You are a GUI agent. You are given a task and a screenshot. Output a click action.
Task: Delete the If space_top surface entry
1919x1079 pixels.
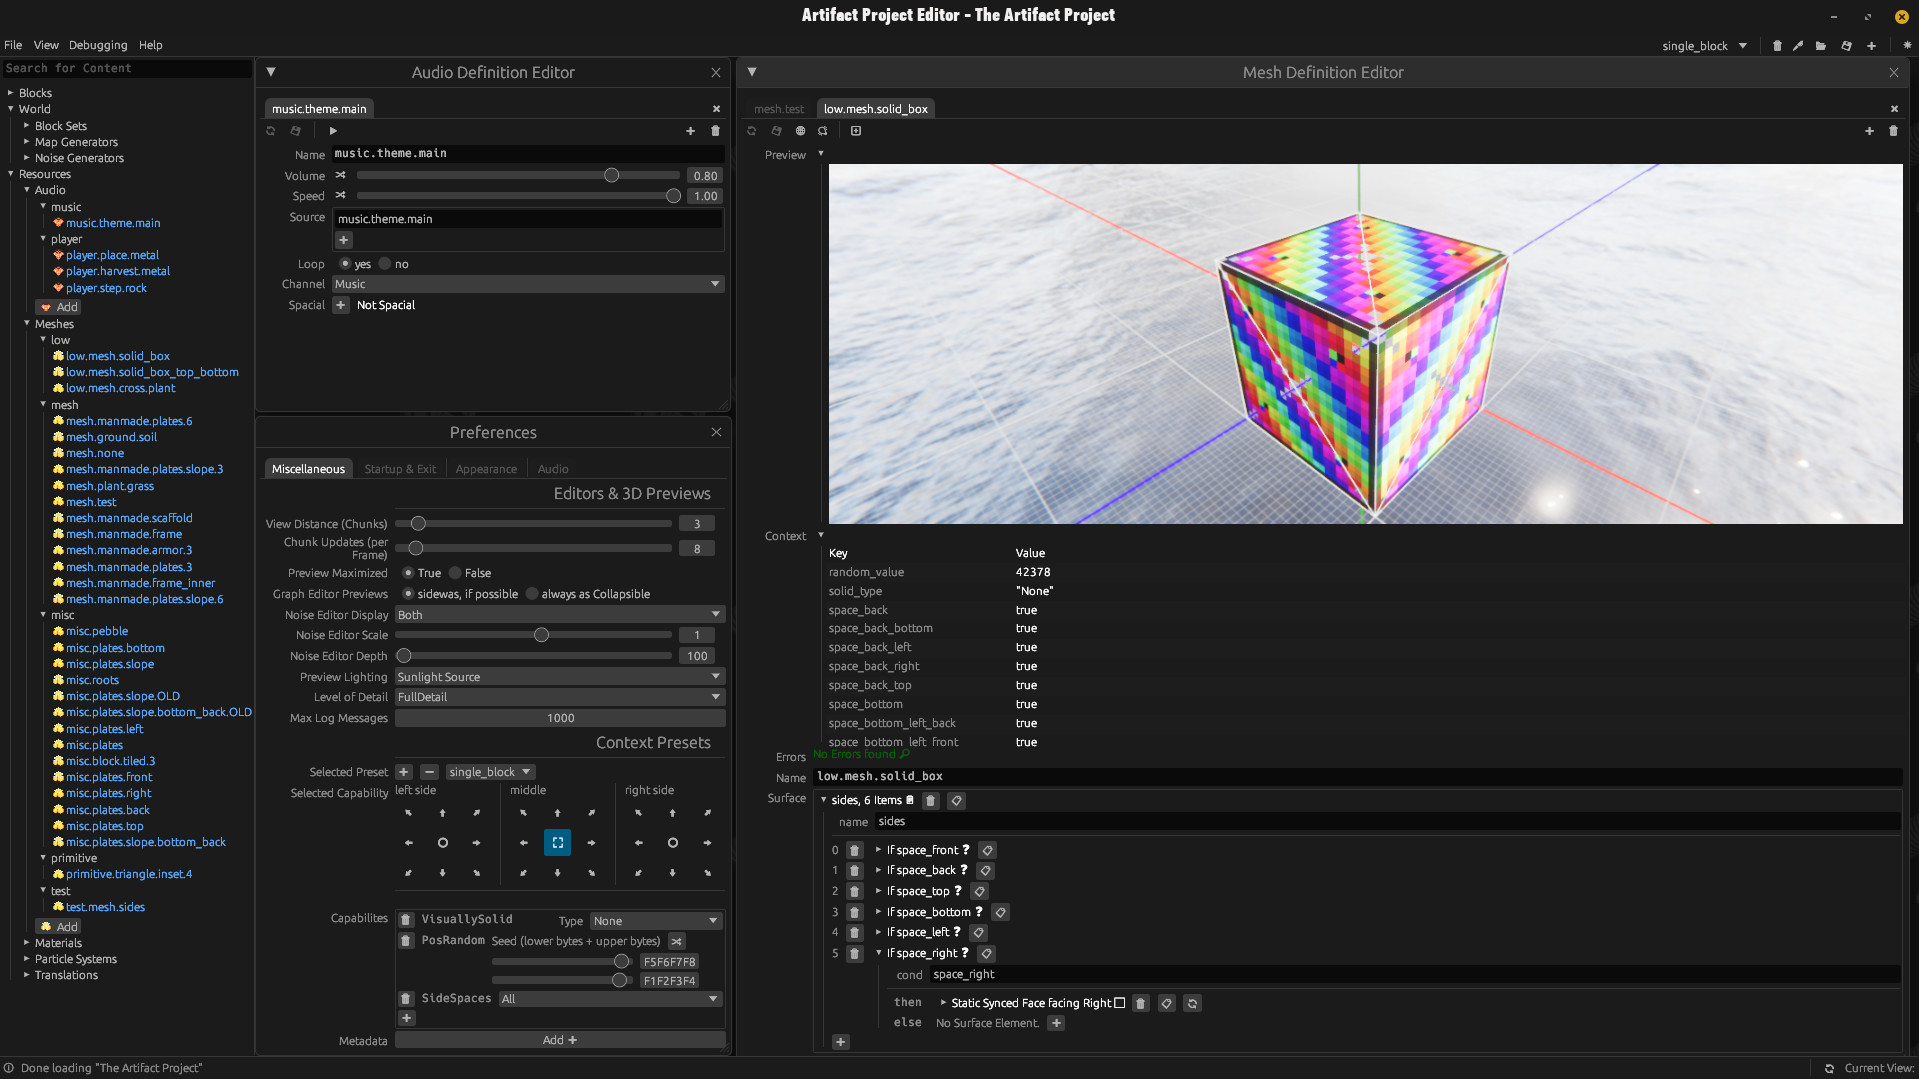854,891
